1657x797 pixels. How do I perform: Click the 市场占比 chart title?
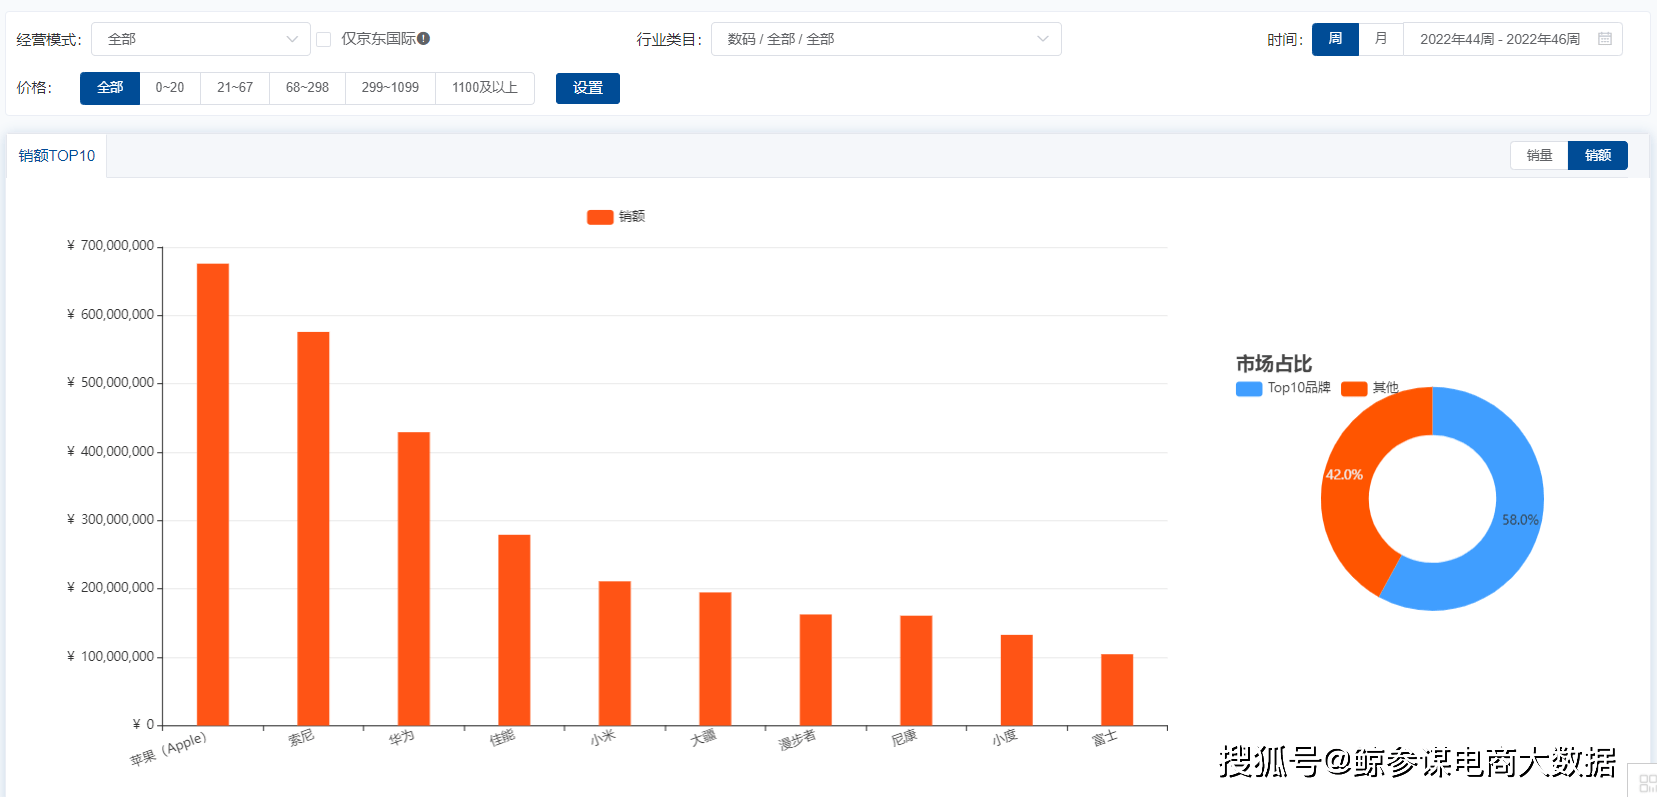click(1273, 364)
